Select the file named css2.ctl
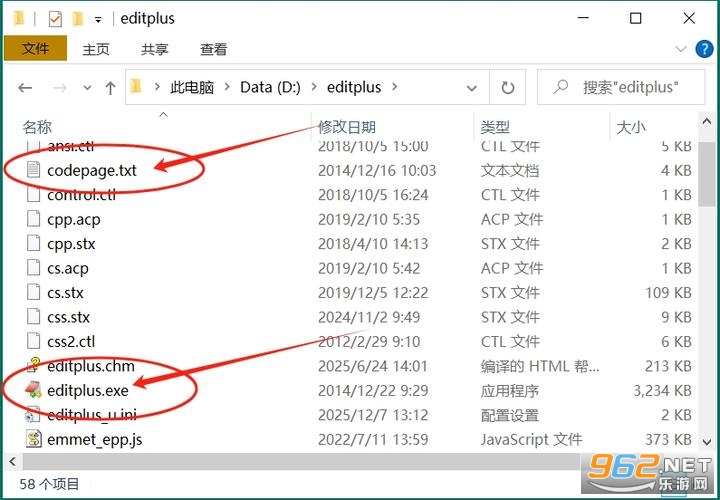 (x=71, y=341)
